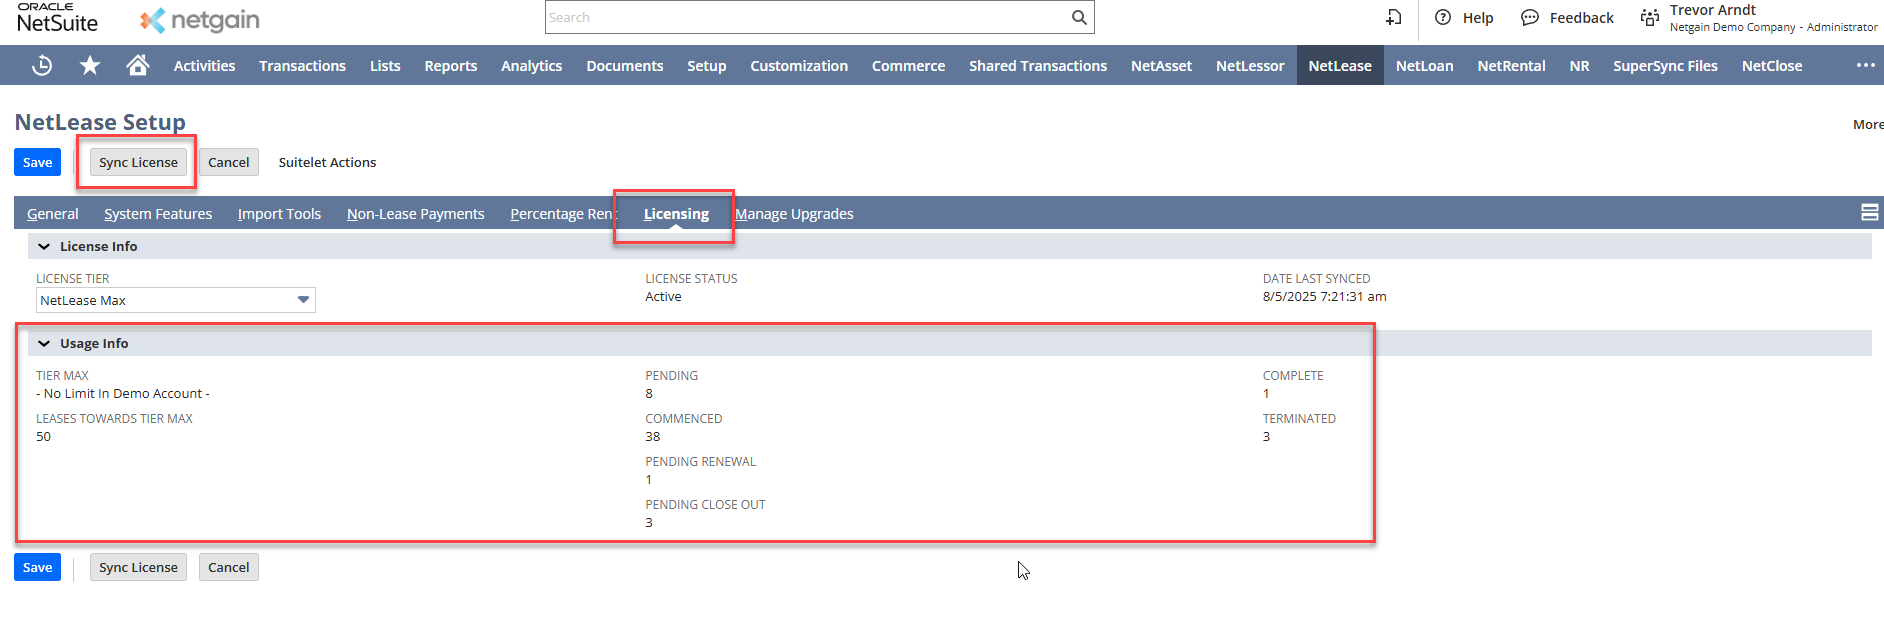The image size is (1884, 640).
Task: Open the Setup menu
Action: point(706,66)
